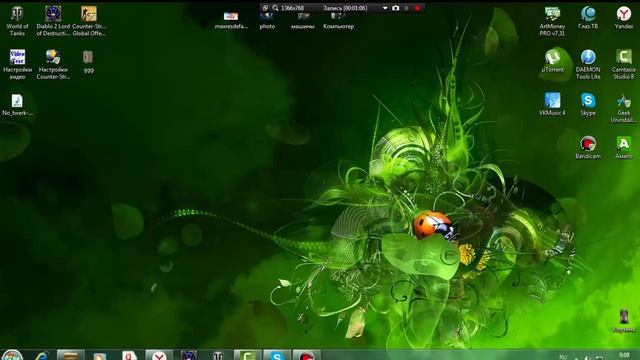
Task: Switch to World of Tanks taskbar icon
Action: 218,355
